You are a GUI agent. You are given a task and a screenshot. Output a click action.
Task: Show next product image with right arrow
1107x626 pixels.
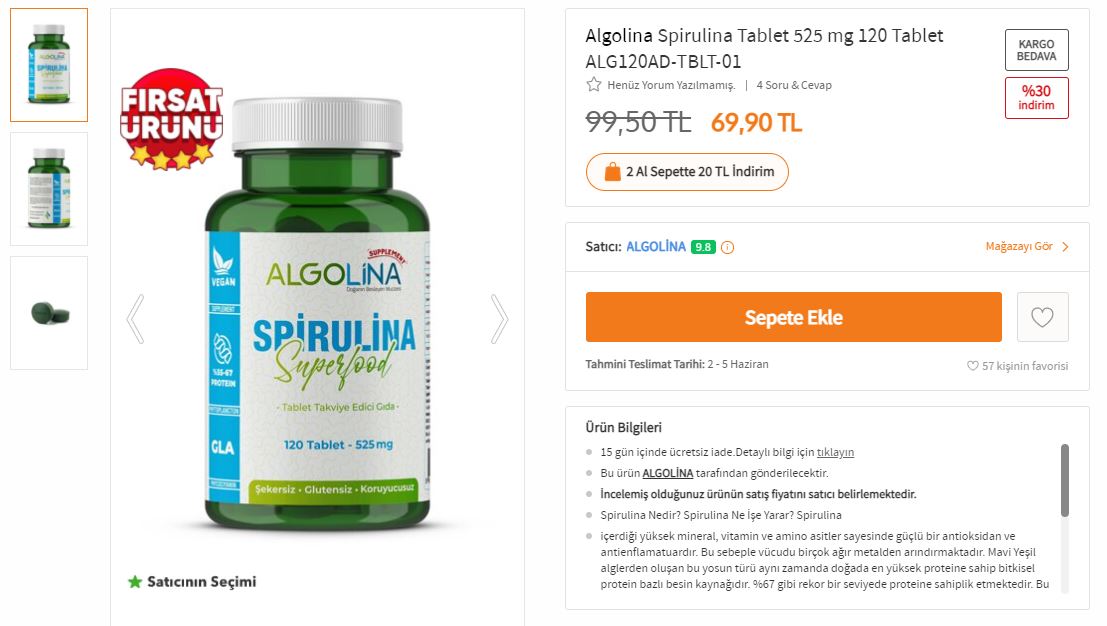point(499,319)
